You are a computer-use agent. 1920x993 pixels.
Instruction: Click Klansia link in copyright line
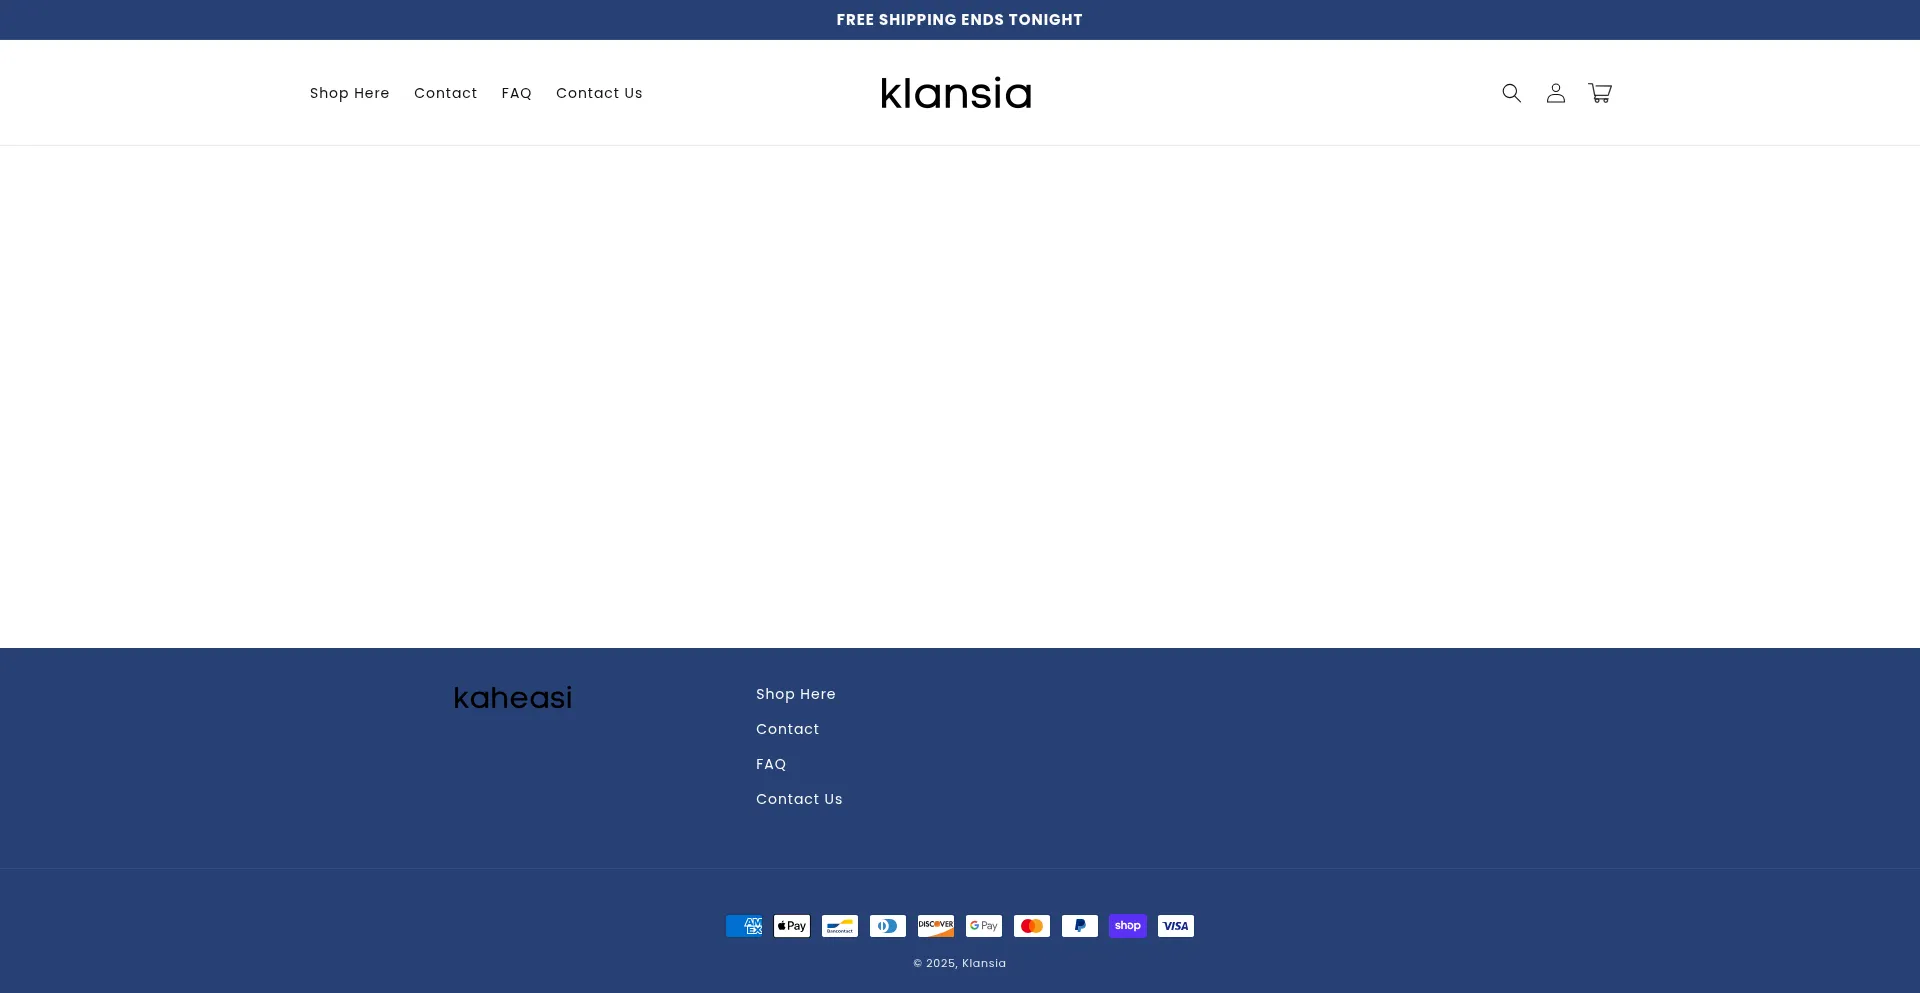(984, 963)
